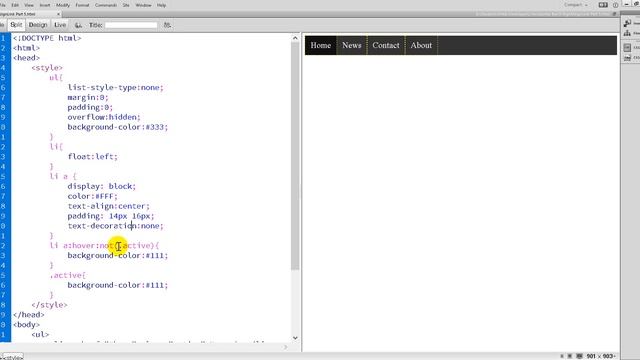The height and width of the screenshot is (360, 640).
Task: Click the '<body>' tag line
Action: [x=27, y=324]
